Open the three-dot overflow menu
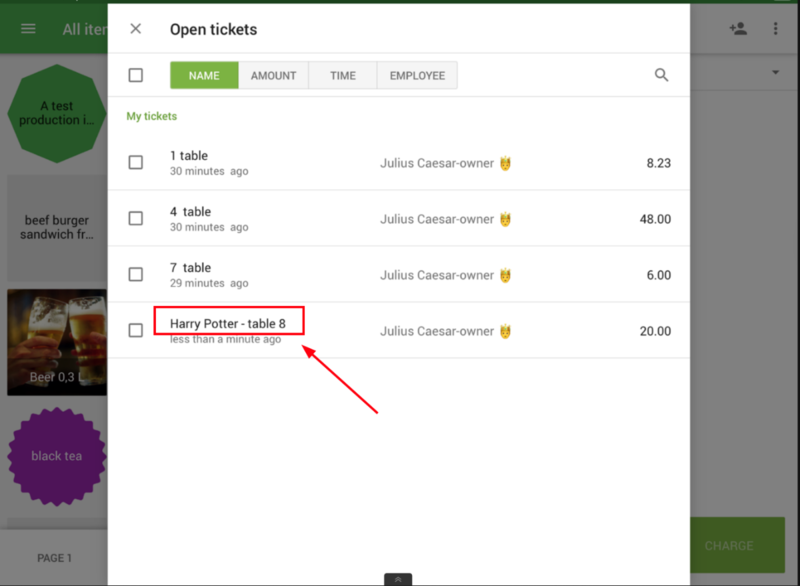800x586 pixels. pos(775,29)
